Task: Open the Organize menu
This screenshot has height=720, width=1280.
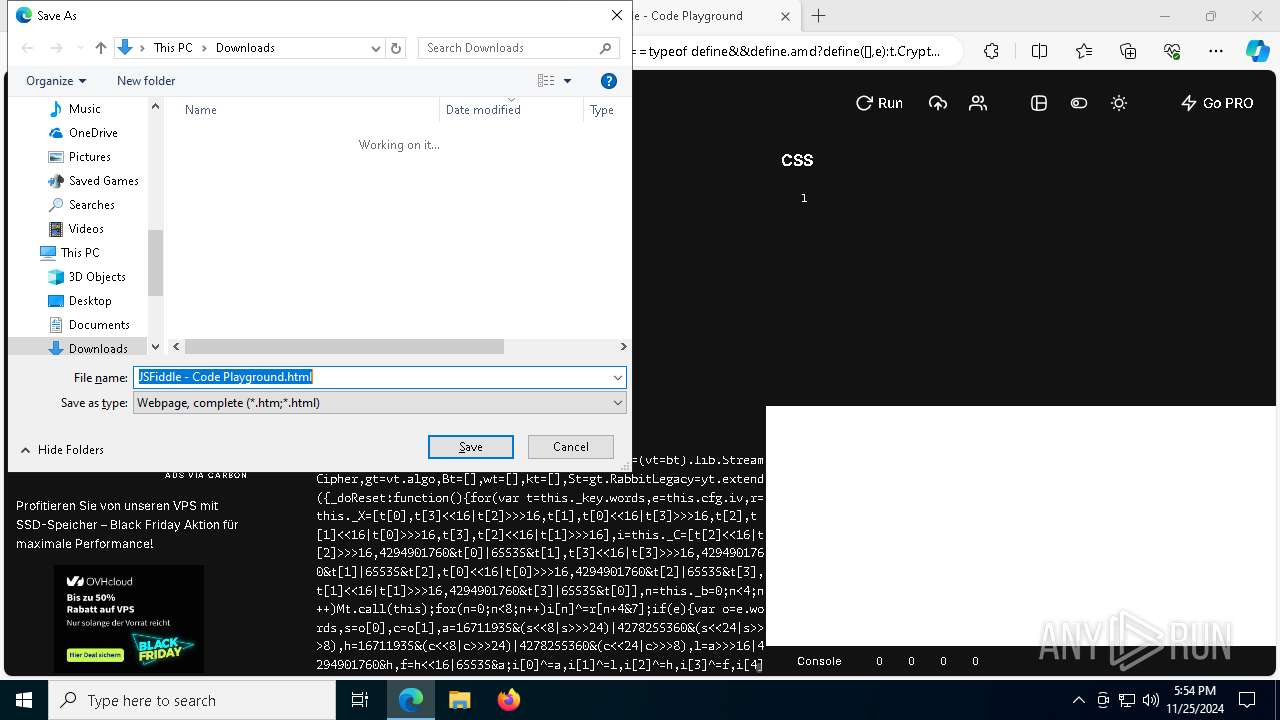Action: 56,81
